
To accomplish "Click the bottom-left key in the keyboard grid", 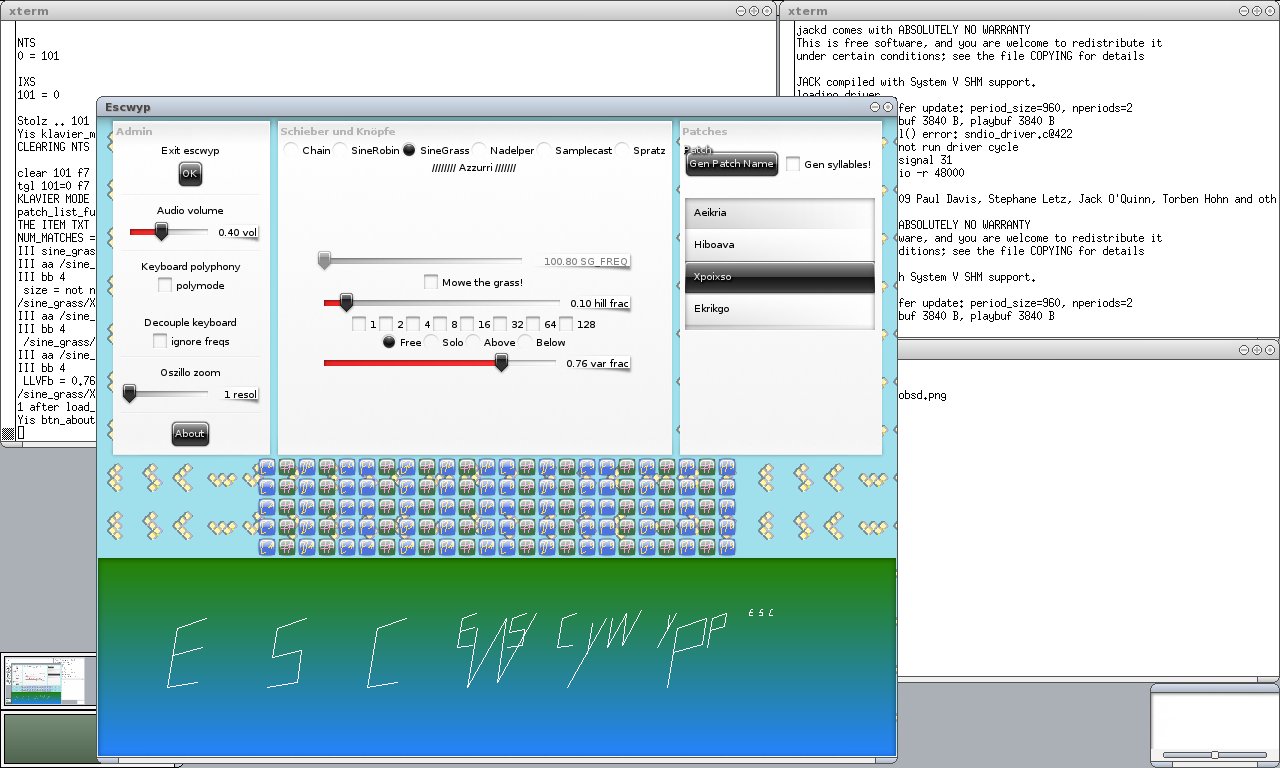I will click(x=267, y=547).
